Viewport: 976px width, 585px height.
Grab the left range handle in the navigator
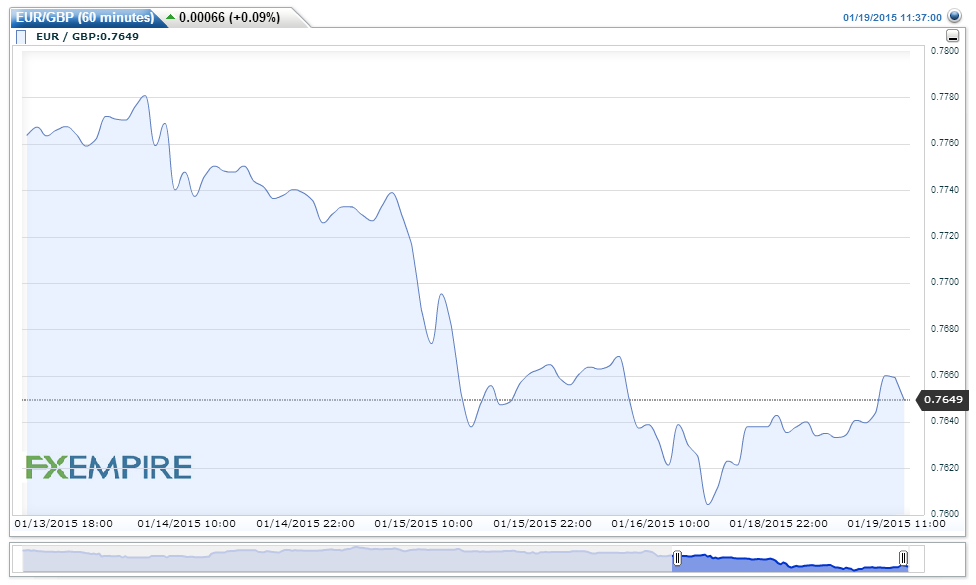(x=677, y=558)
